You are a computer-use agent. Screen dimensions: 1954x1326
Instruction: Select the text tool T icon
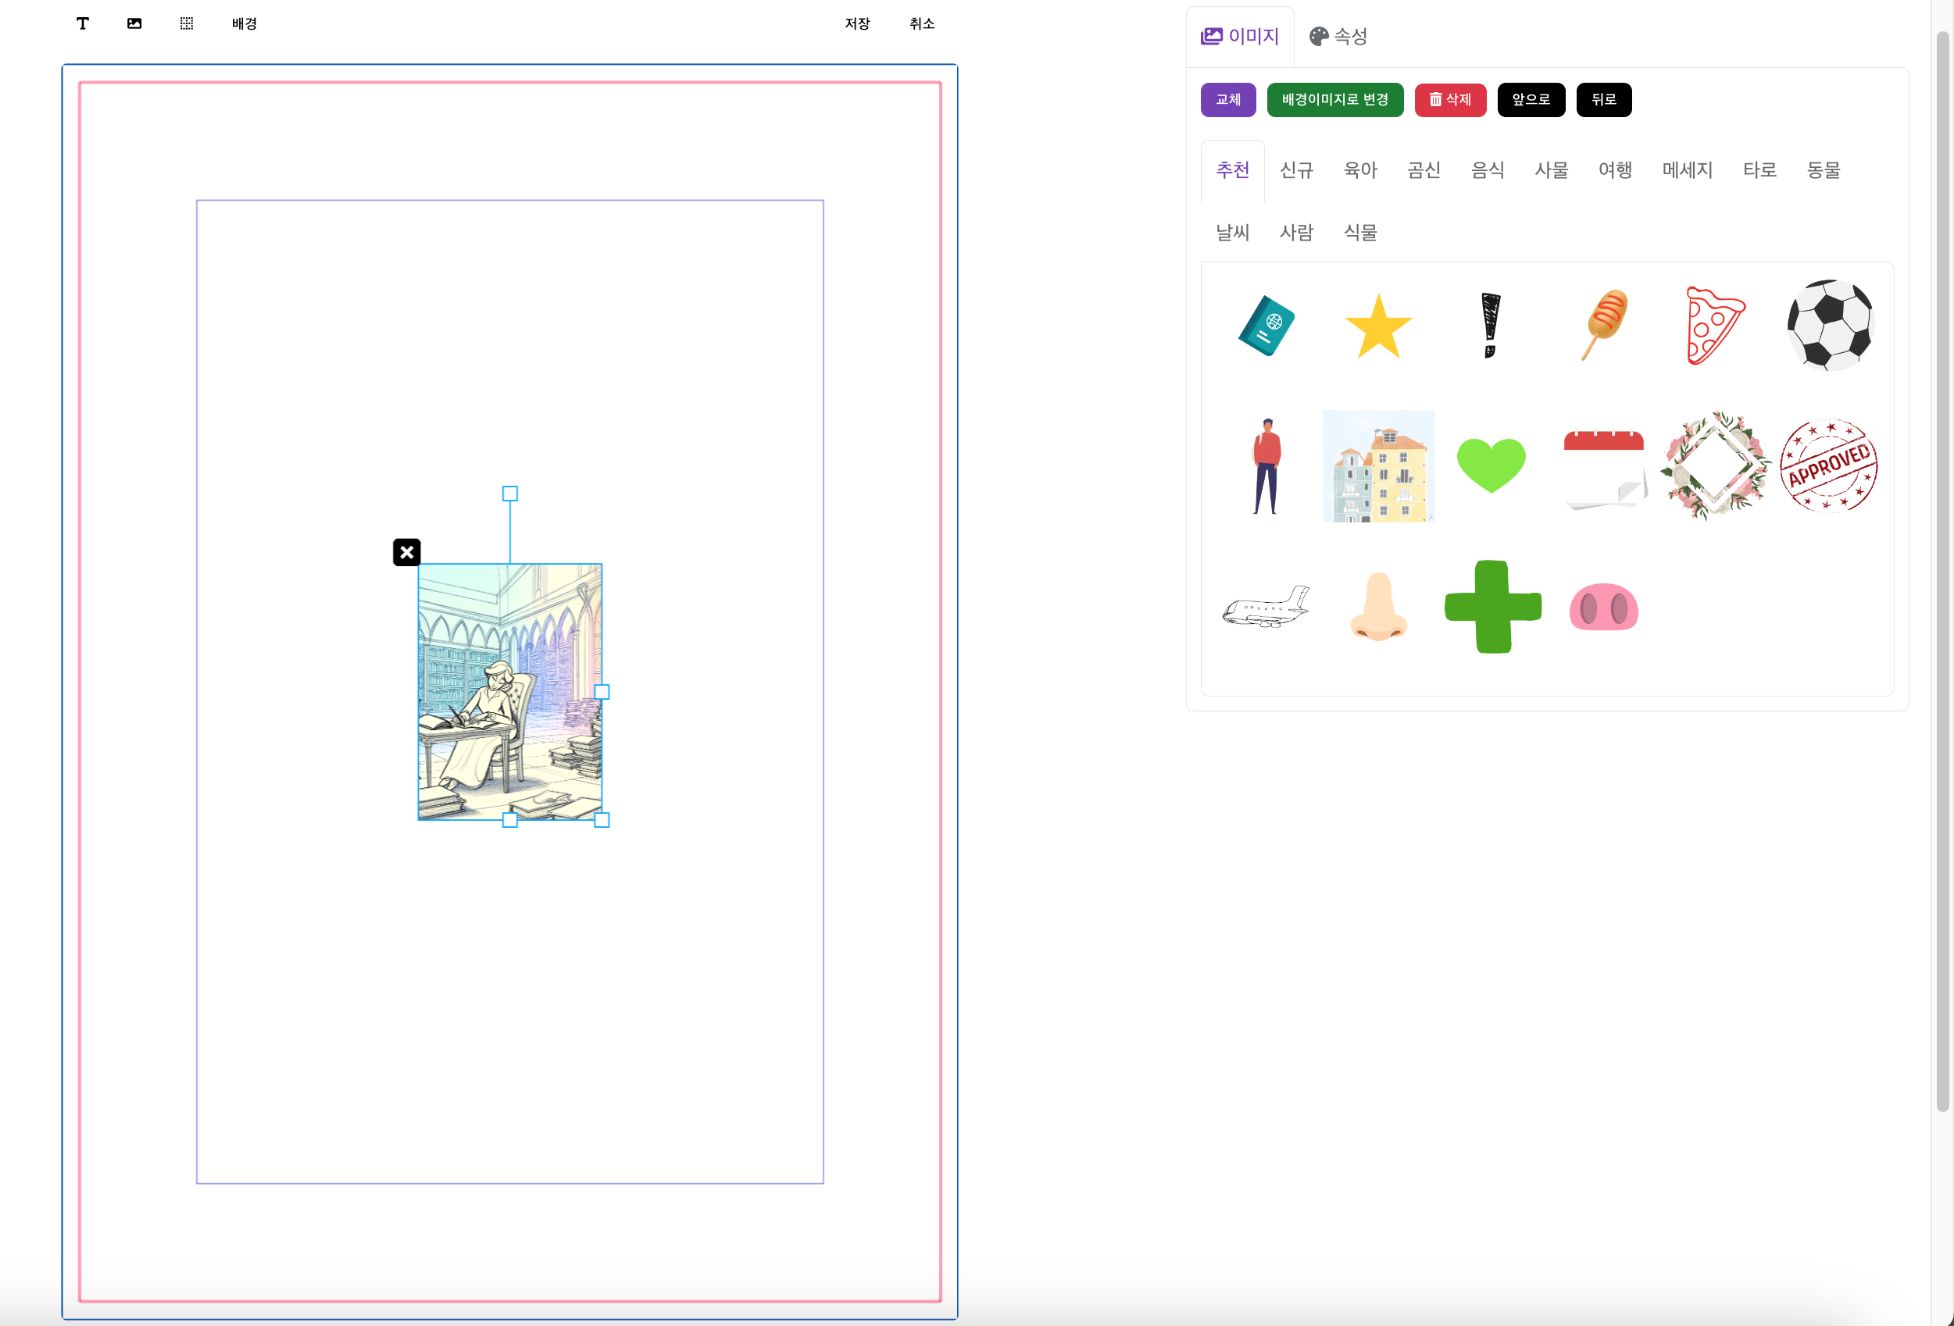[83, 24]
